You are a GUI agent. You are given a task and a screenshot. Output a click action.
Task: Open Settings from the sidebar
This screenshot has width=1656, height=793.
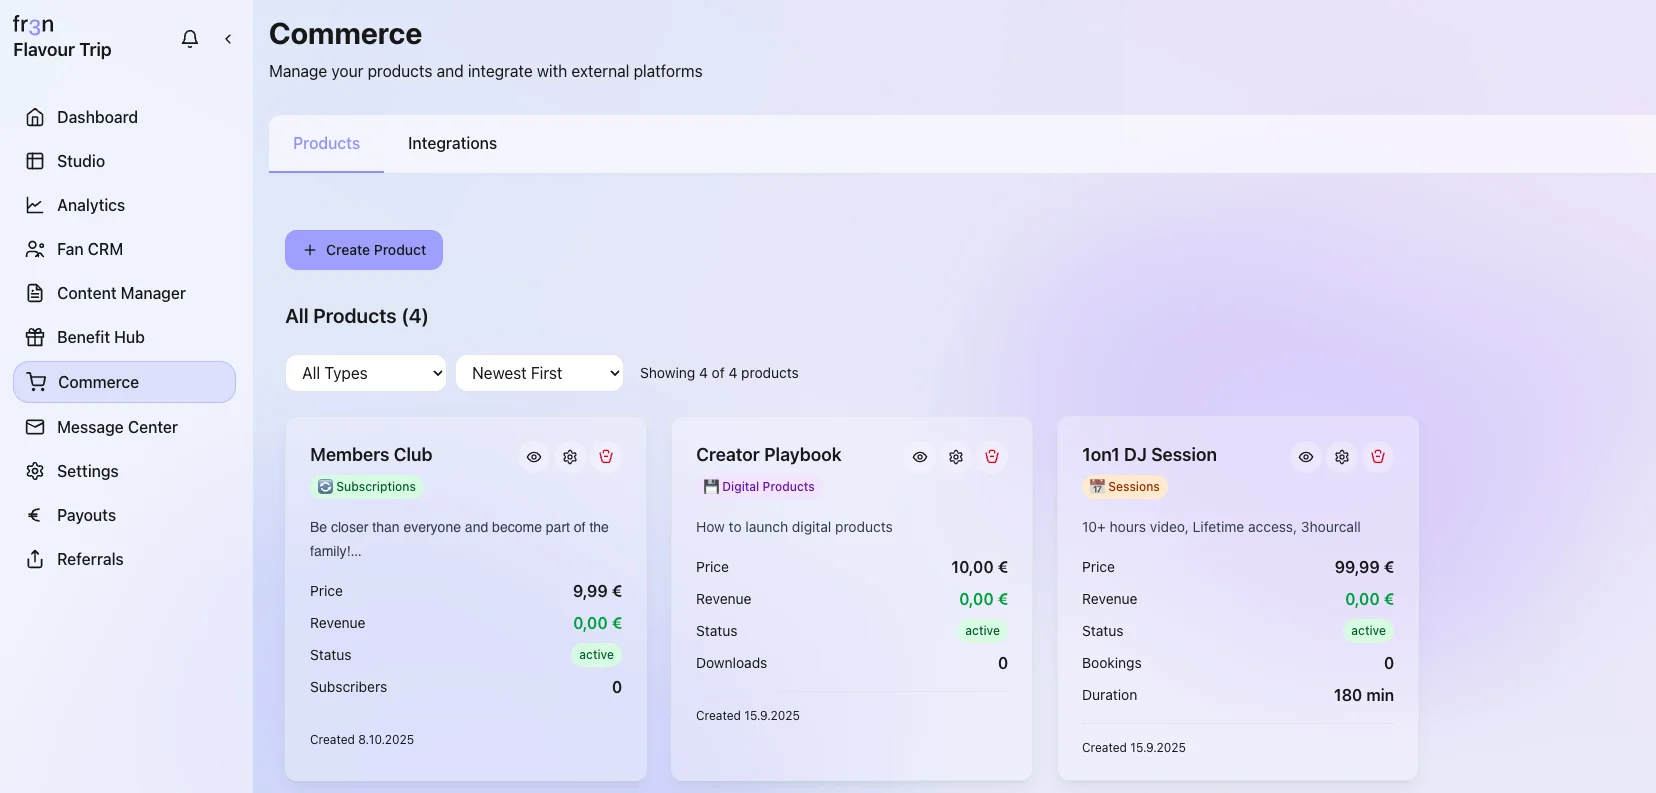tap(124, 471)
